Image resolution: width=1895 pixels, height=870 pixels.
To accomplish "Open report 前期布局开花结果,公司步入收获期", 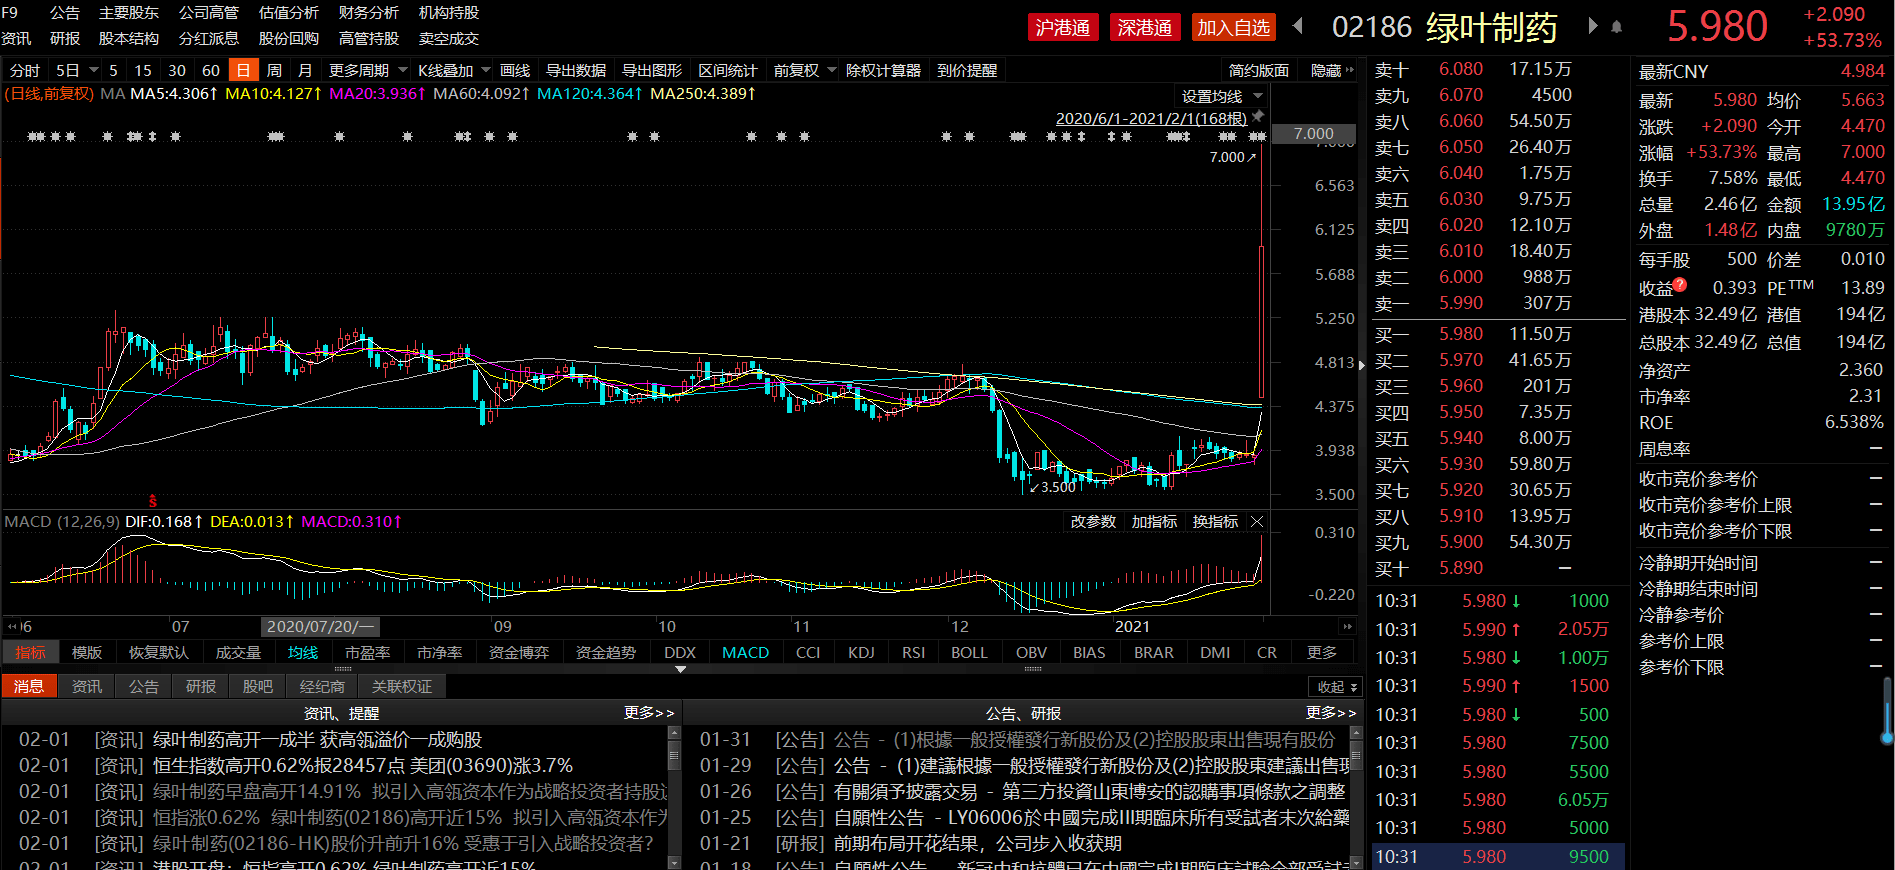I will 977,844.
